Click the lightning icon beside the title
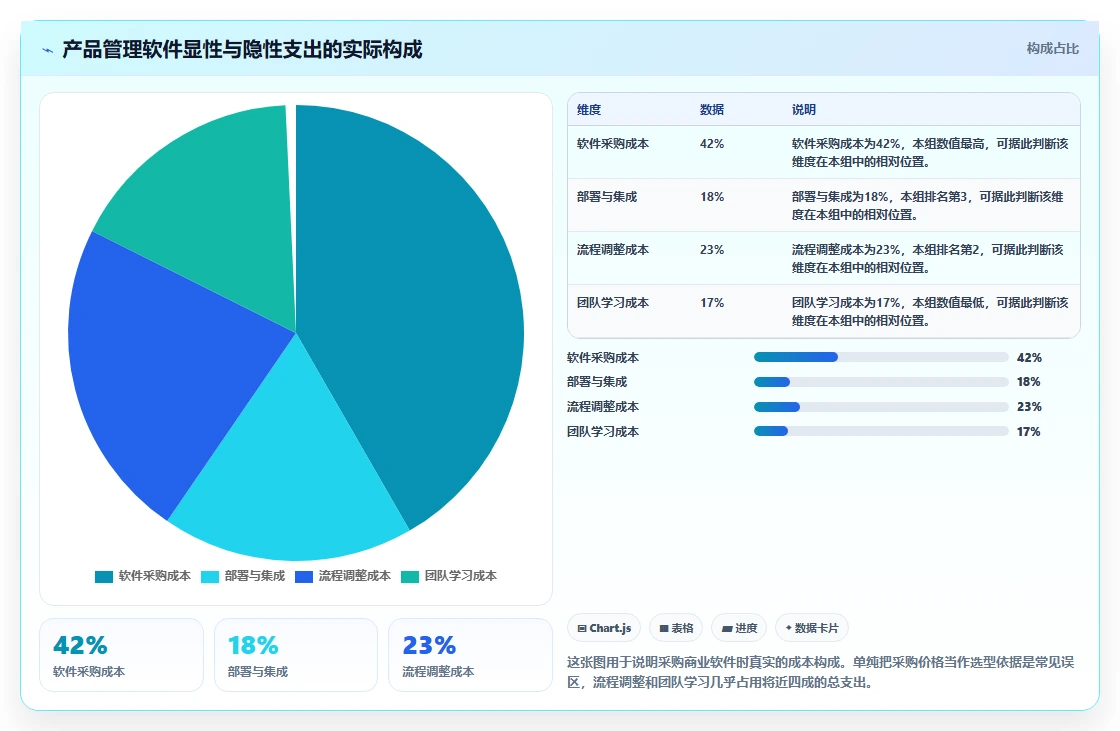The image size is (1120, 731). click(48, 50)
